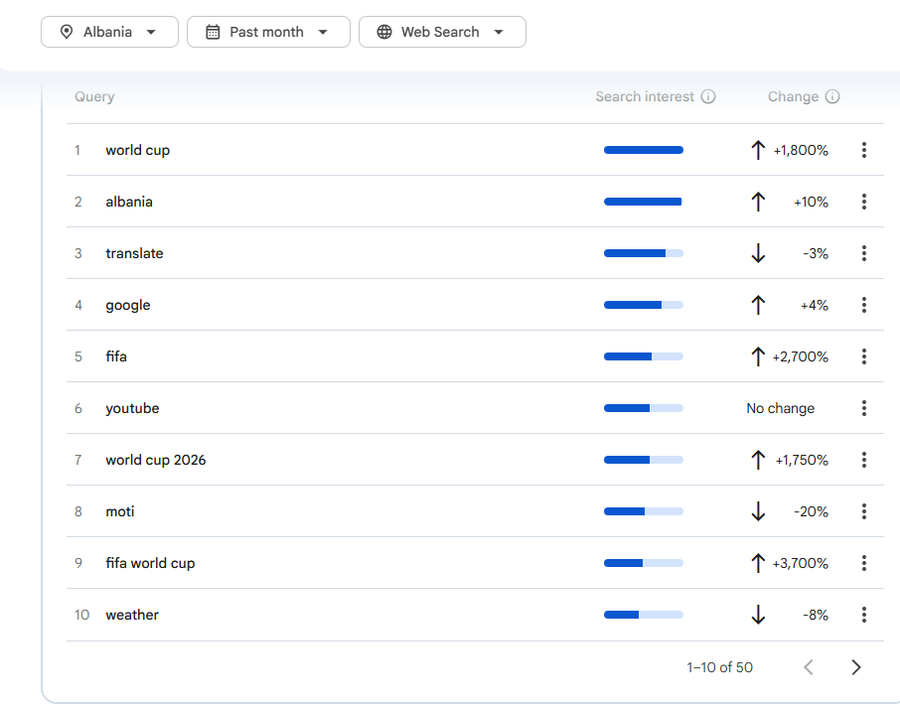This screenshot has height=707, width=900.
Task: Click the down arrow for moti change
Action: 758,512
